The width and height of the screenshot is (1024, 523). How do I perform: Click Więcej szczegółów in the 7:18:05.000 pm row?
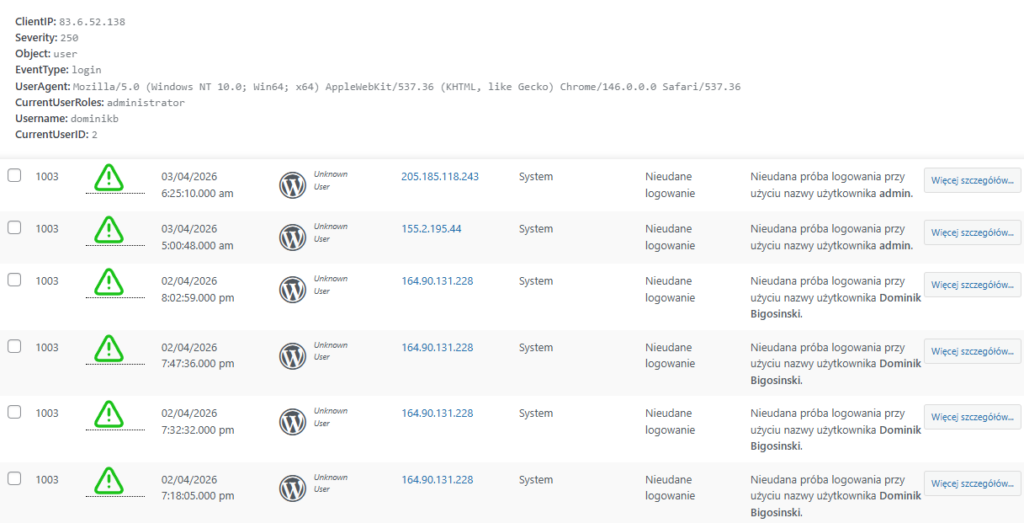click(x=972, y=483)
